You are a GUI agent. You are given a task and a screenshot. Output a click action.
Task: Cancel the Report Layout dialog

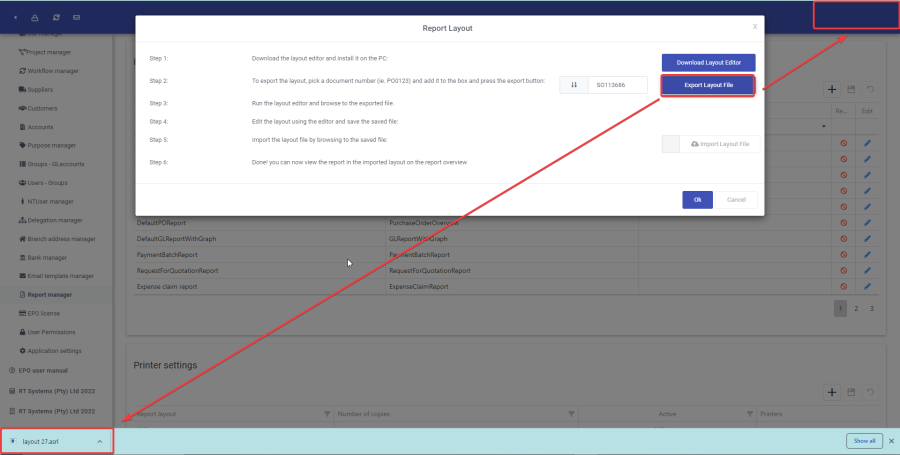[x=736, y=200]
